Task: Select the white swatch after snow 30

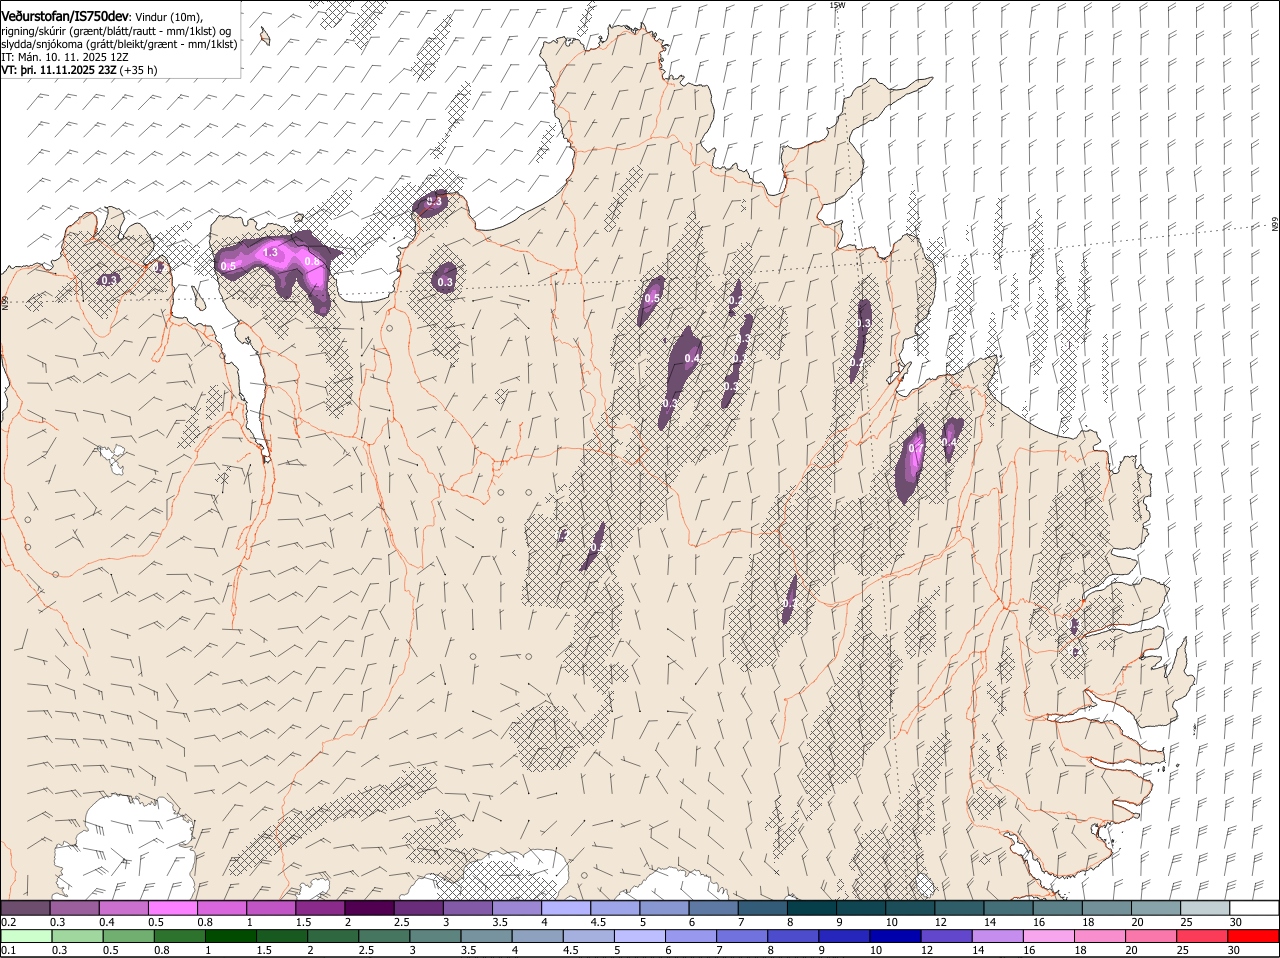Action: [x=1255, y=908]
